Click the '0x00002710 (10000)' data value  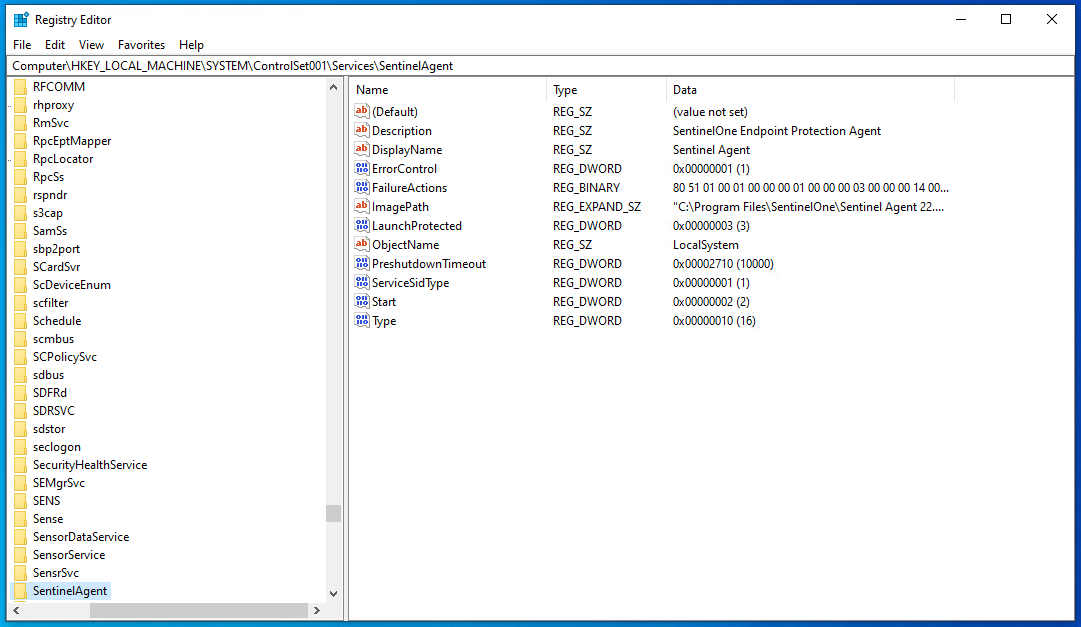pos(723,263)
